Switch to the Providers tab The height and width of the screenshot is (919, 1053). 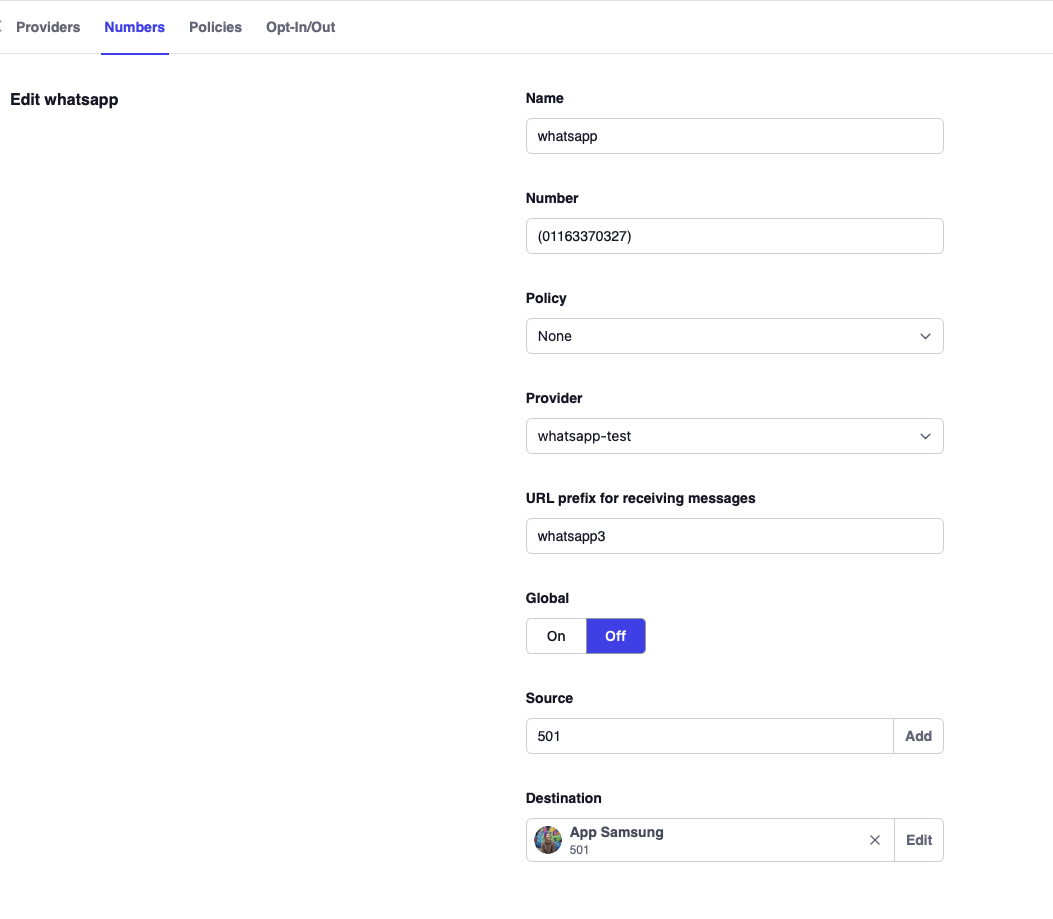pyautogui.click(x=47, y=27)
